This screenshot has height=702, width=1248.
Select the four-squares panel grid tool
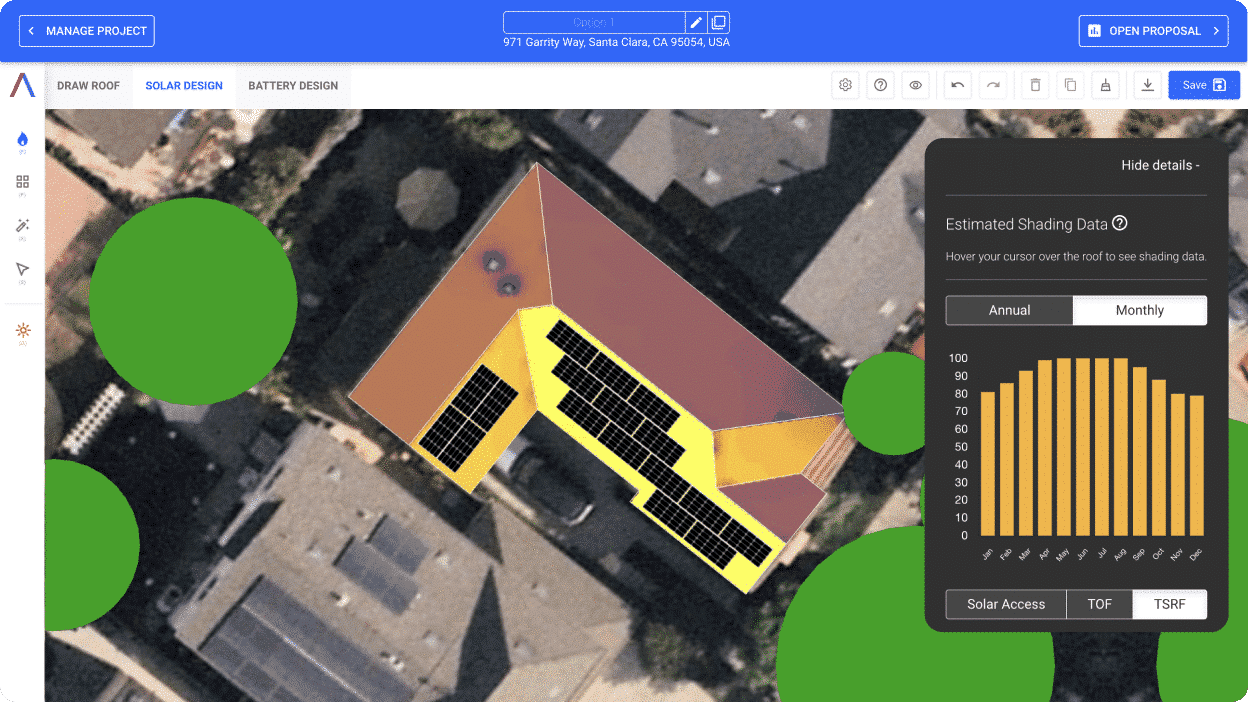pos(22,182)
